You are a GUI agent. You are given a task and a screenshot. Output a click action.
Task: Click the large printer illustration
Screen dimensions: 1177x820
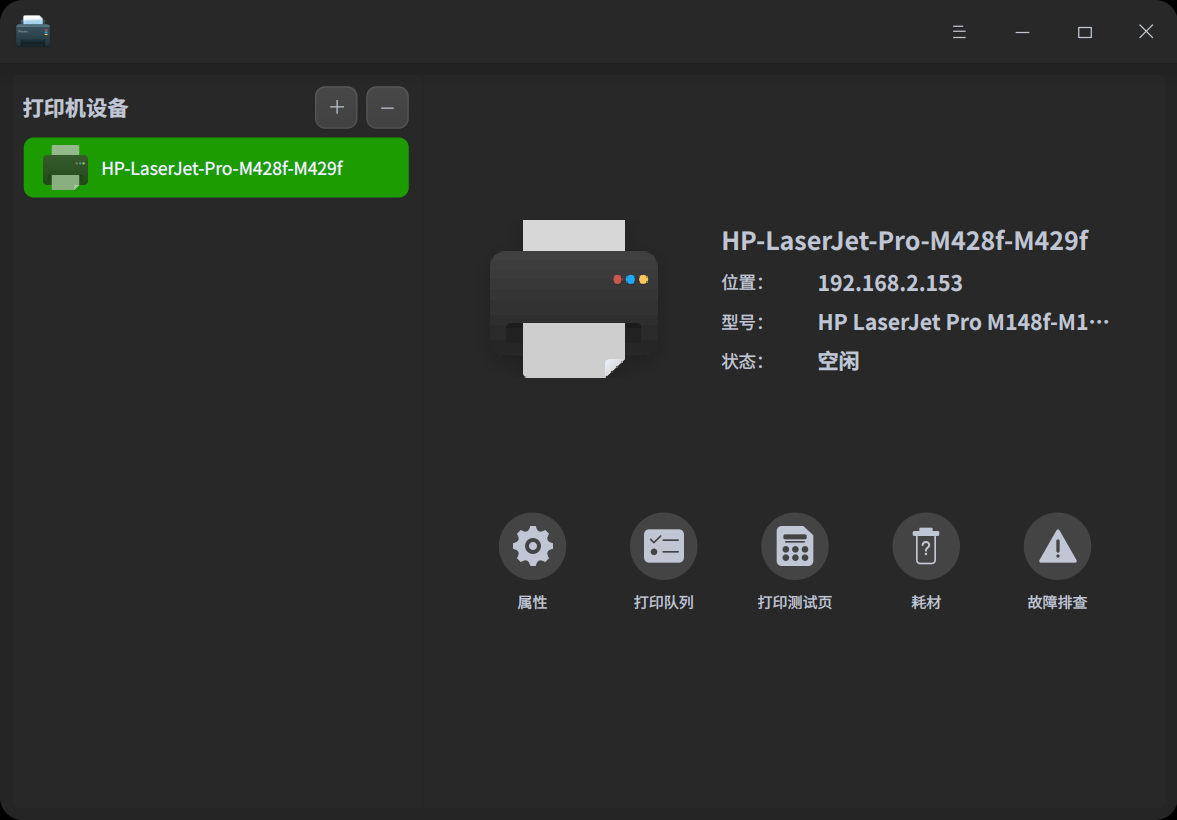[574, 299]
